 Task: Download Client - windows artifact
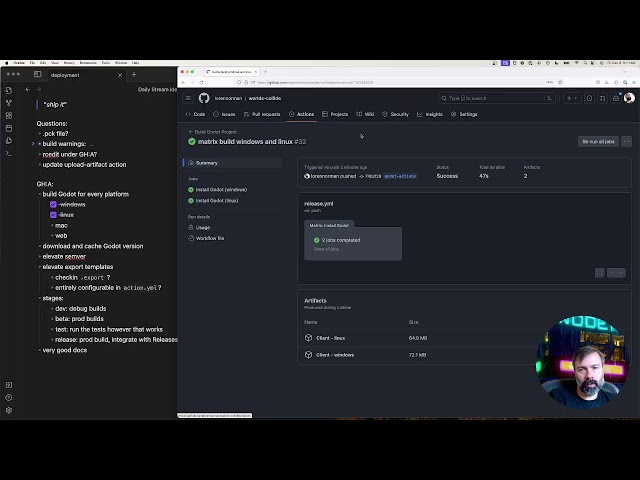(335, 355)
